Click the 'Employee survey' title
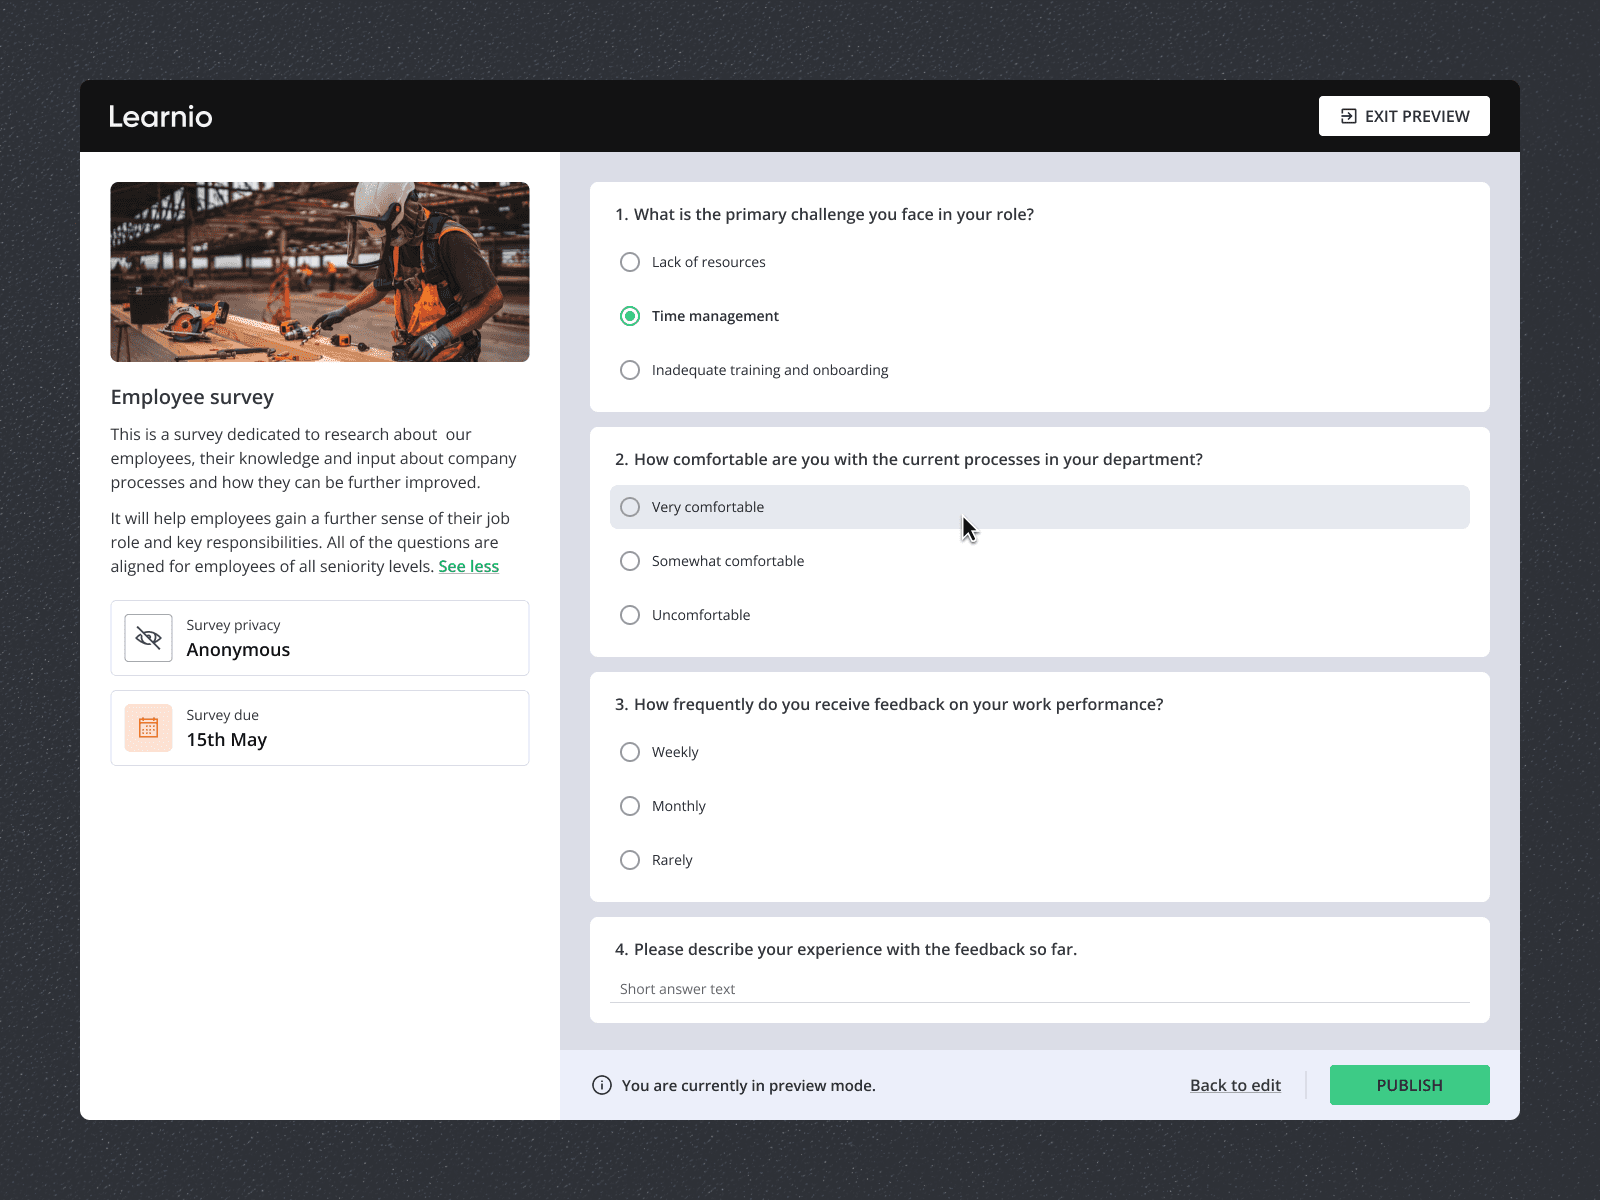Image resolution: width=1600 pixels, height=1200 pixels. pos(192,397)
